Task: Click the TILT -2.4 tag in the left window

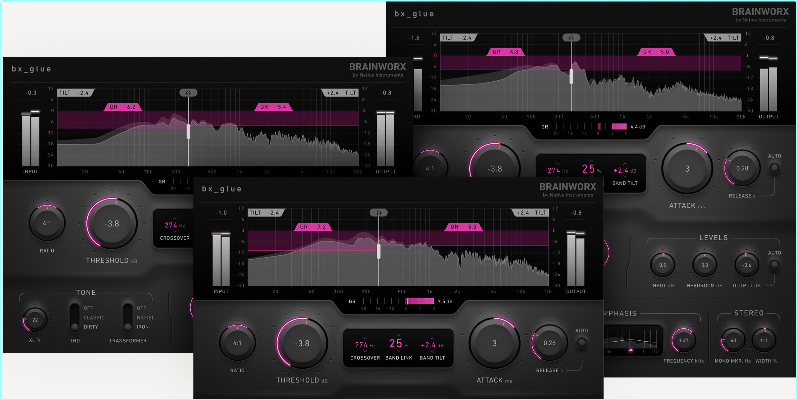Action: [x=76, y=93]
